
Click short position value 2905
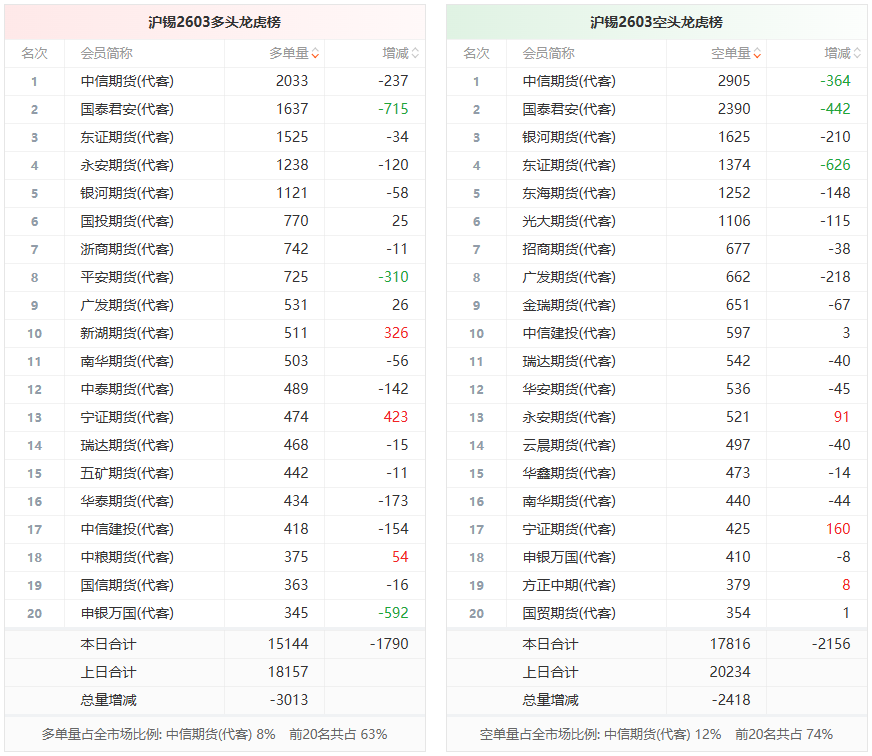point(734,81)
